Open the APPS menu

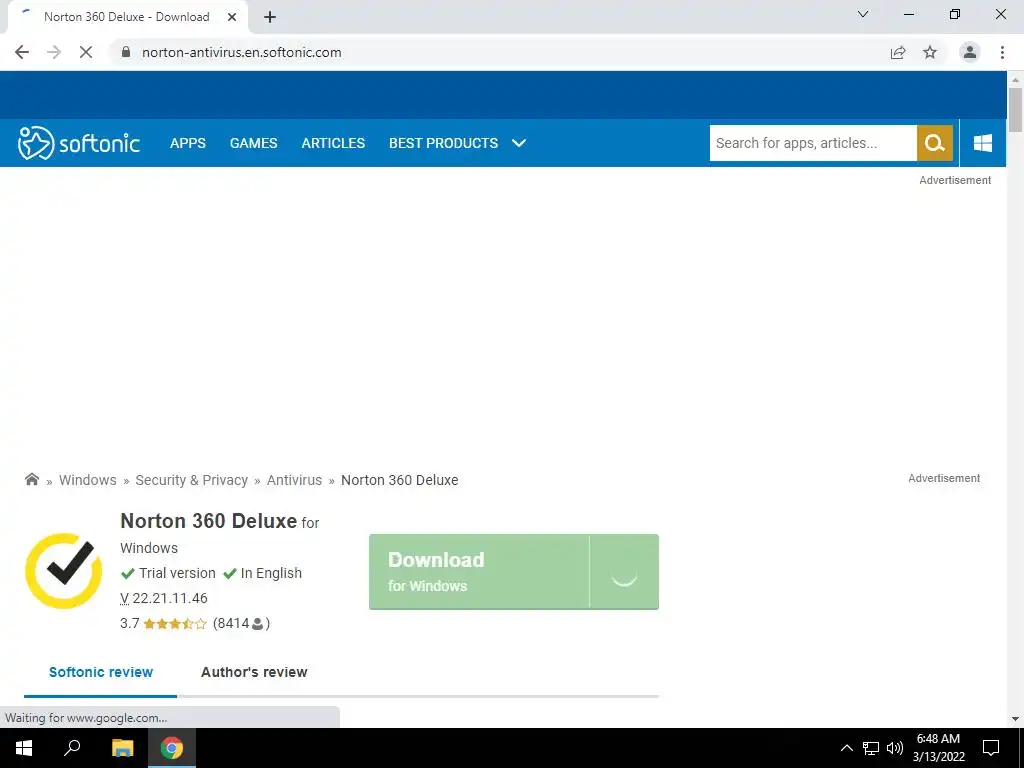(187, 143)
